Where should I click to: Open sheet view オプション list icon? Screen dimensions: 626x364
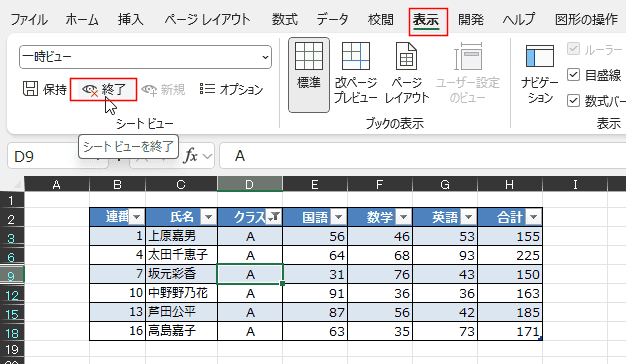207,89
